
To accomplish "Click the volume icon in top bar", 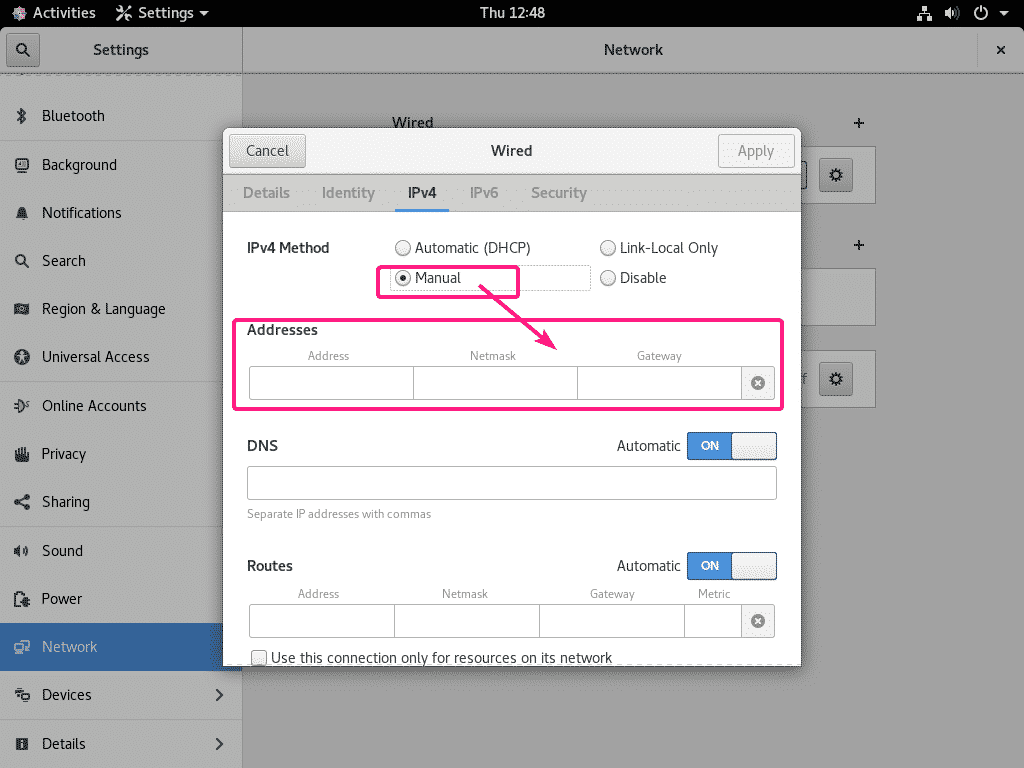I will pyautogui.click(x=952, y=13).
